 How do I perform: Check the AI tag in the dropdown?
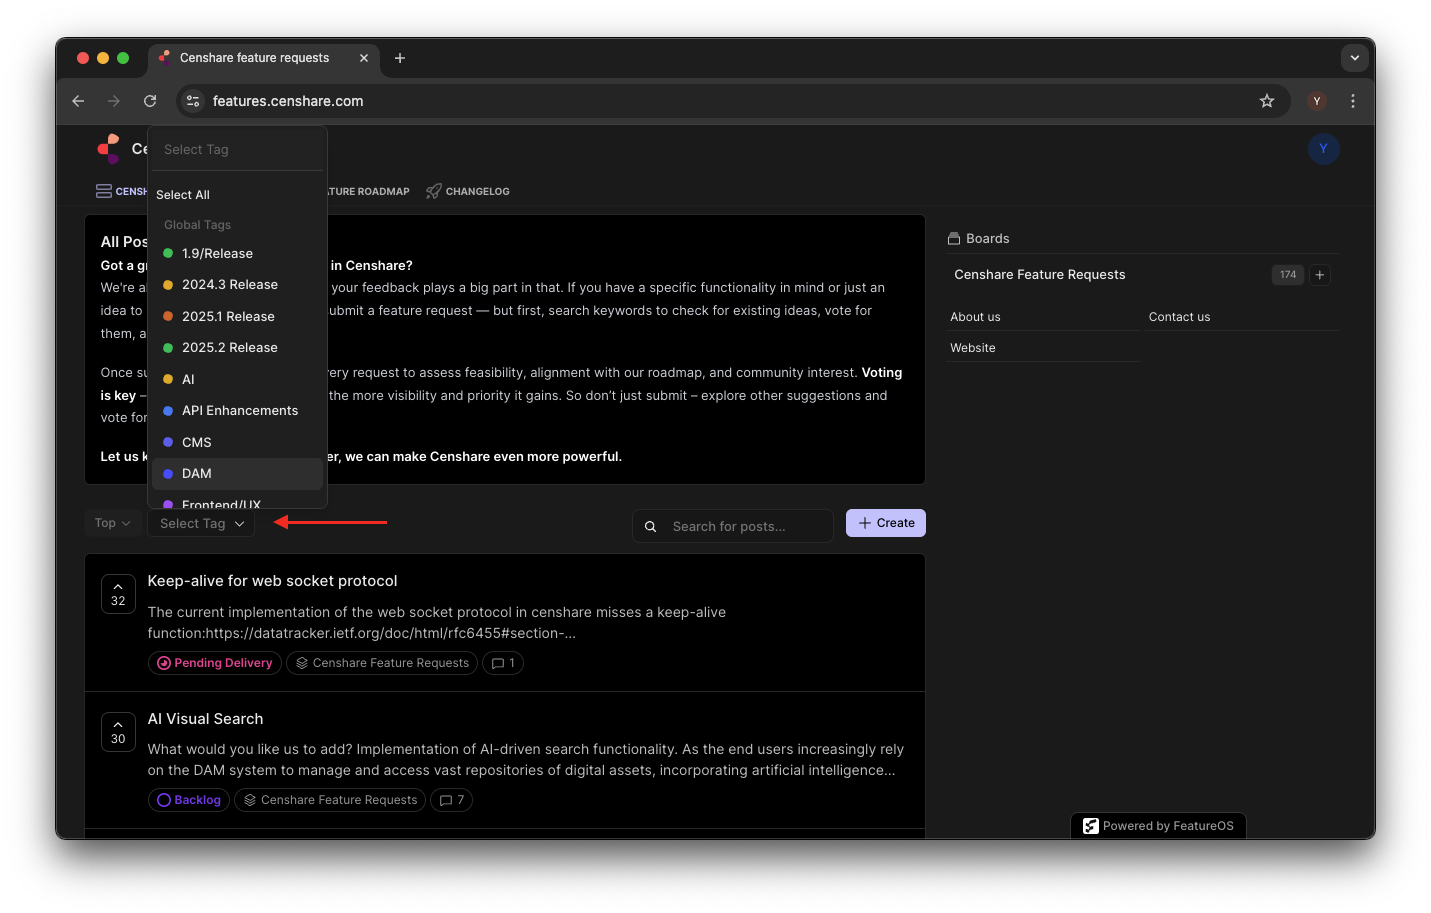tap(186, 379)
